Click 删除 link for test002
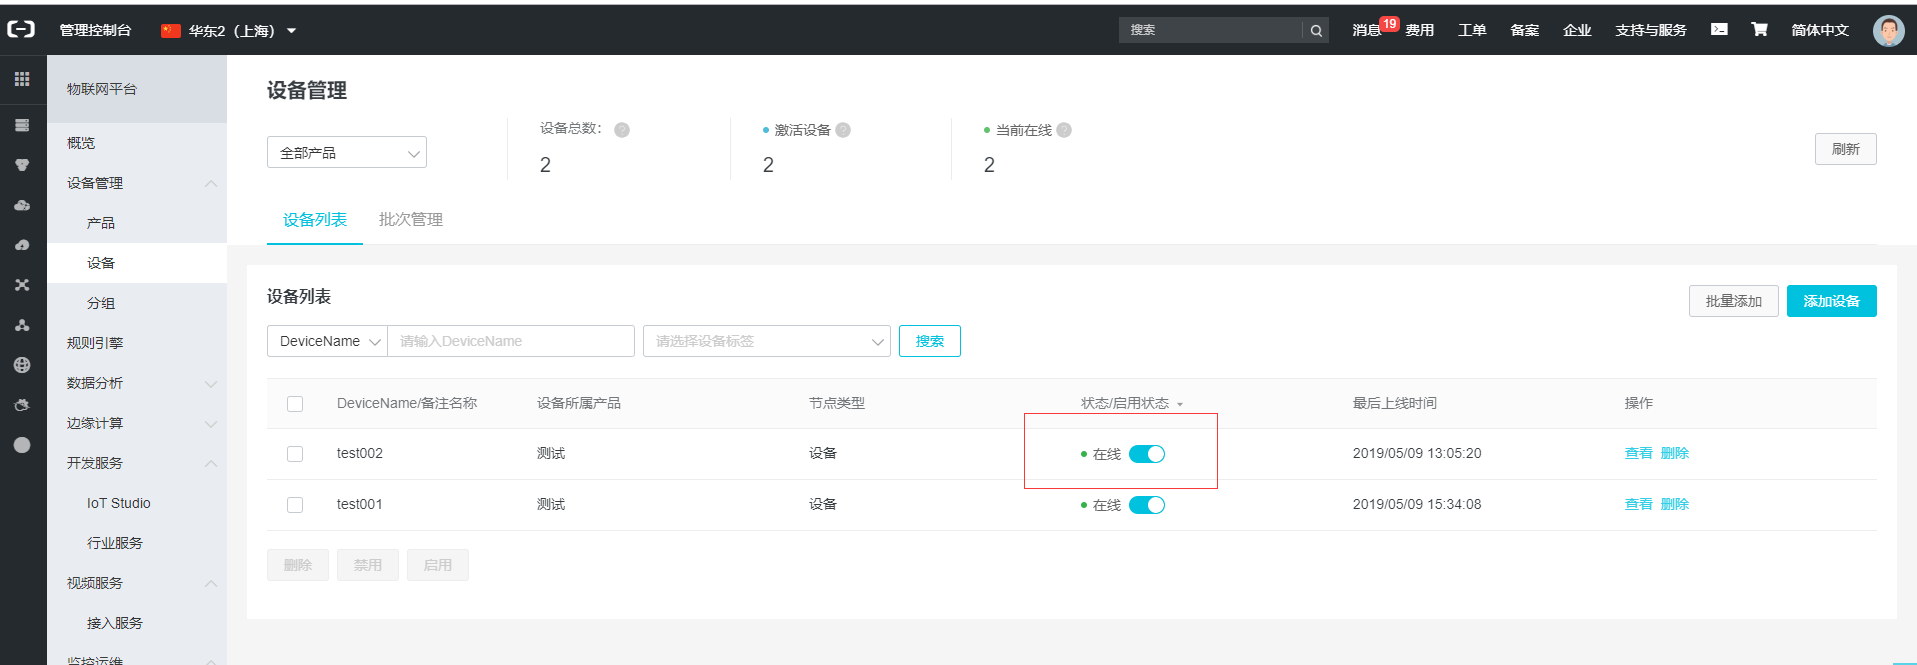Image resolution: width=1917 pixels, height=665 pixels. [x=1675, y=453]
